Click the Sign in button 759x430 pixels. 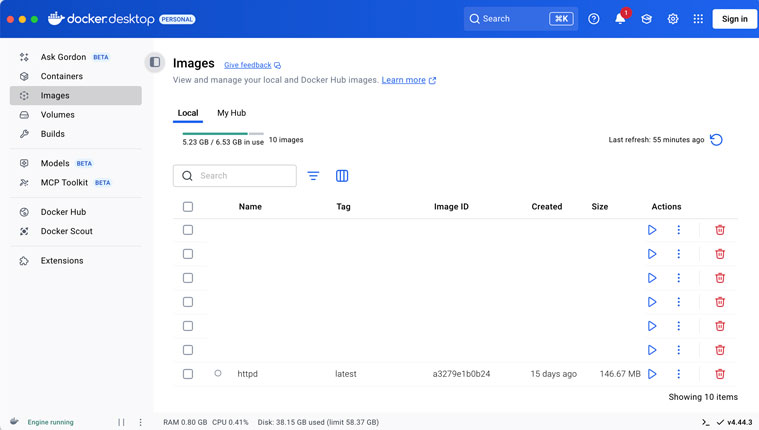(x=734, y=19)
